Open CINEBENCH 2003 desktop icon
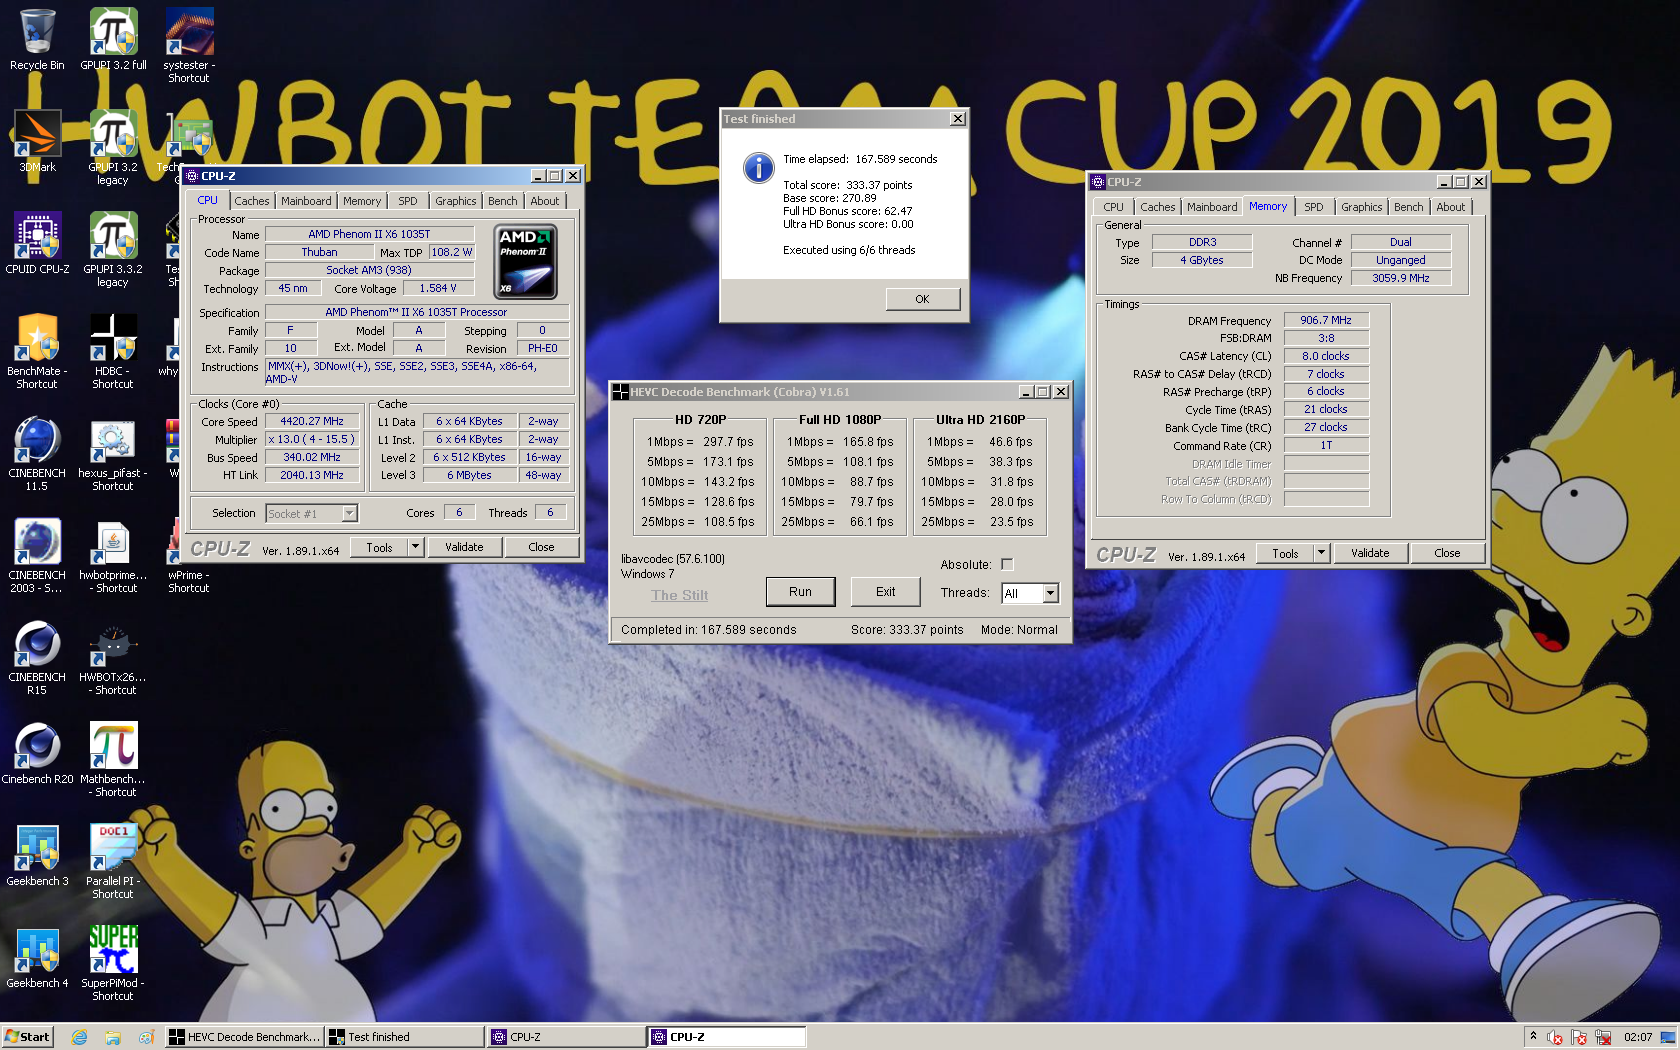This screenshot has width=1680, height=1050. click(37, 556)
